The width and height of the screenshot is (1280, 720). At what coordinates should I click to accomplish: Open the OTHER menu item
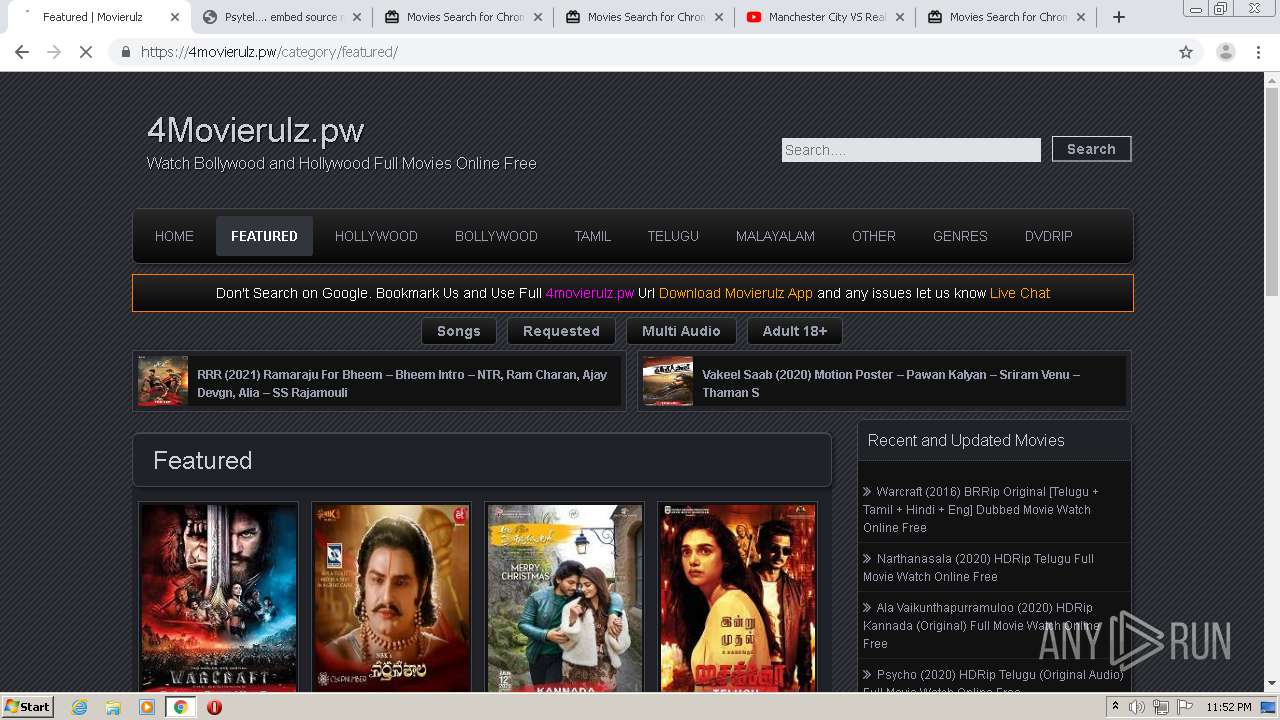873,236
